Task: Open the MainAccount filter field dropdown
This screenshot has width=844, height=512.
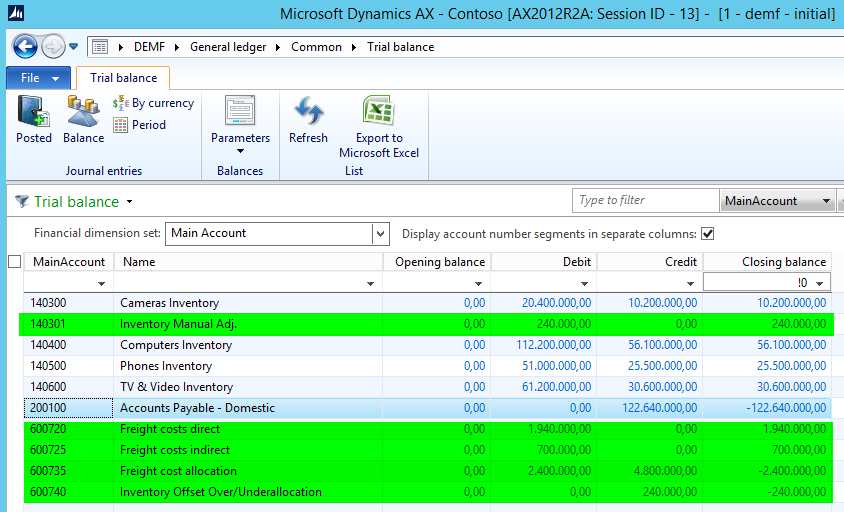Action: 826,201
